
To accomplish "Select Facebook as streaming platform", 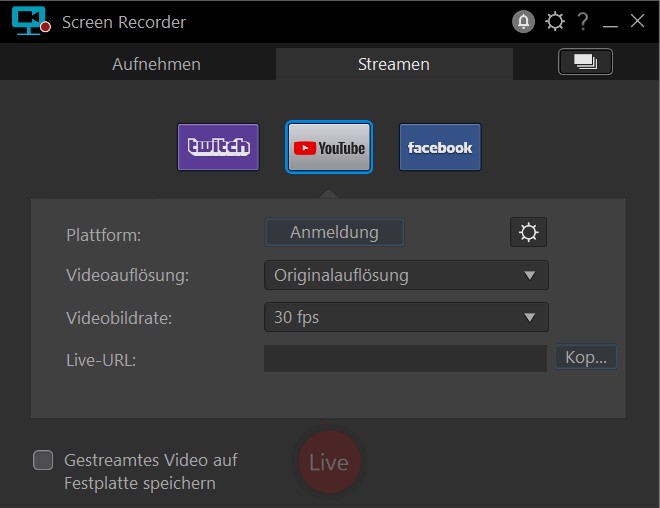I will pyautogui.click(x=440, y=147).
